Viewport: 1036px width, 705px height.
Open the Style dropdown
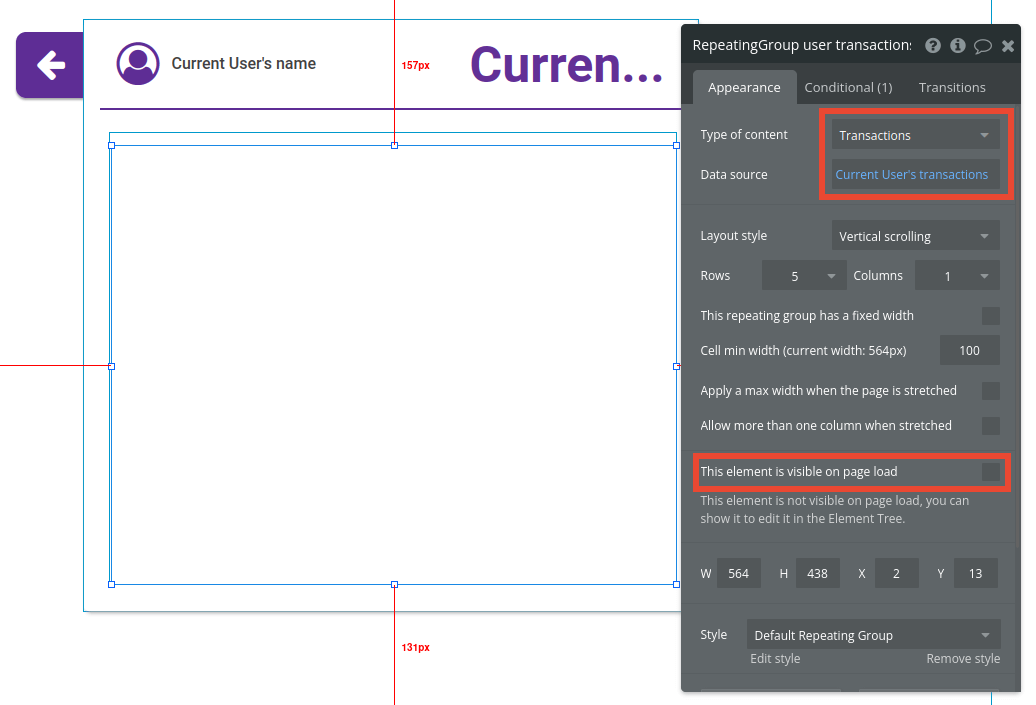click(x=872, y=634)
